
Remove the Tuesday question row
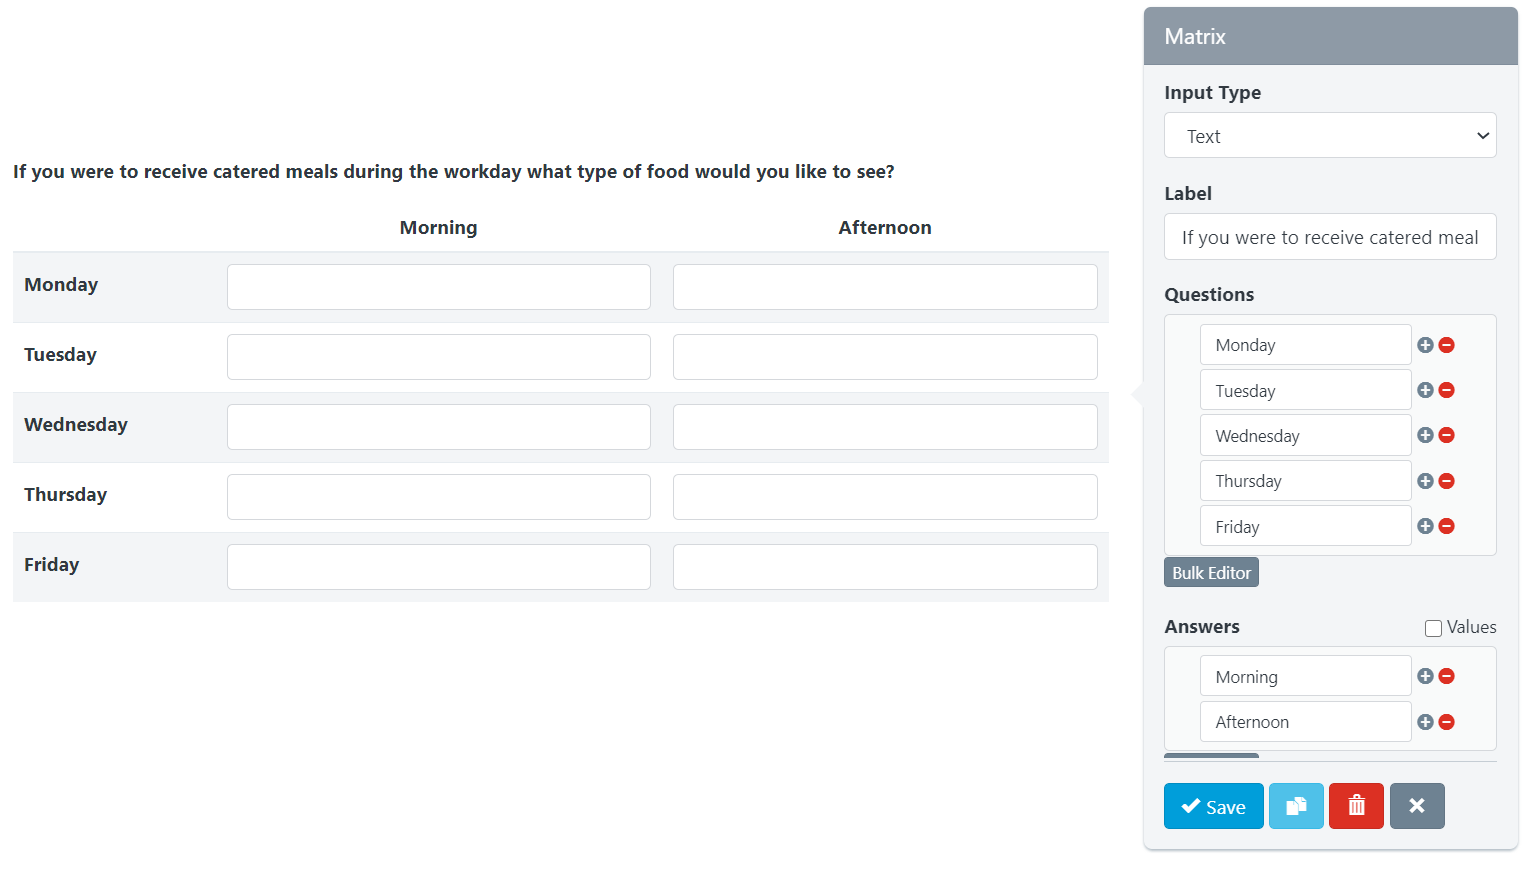[1446, 390]
